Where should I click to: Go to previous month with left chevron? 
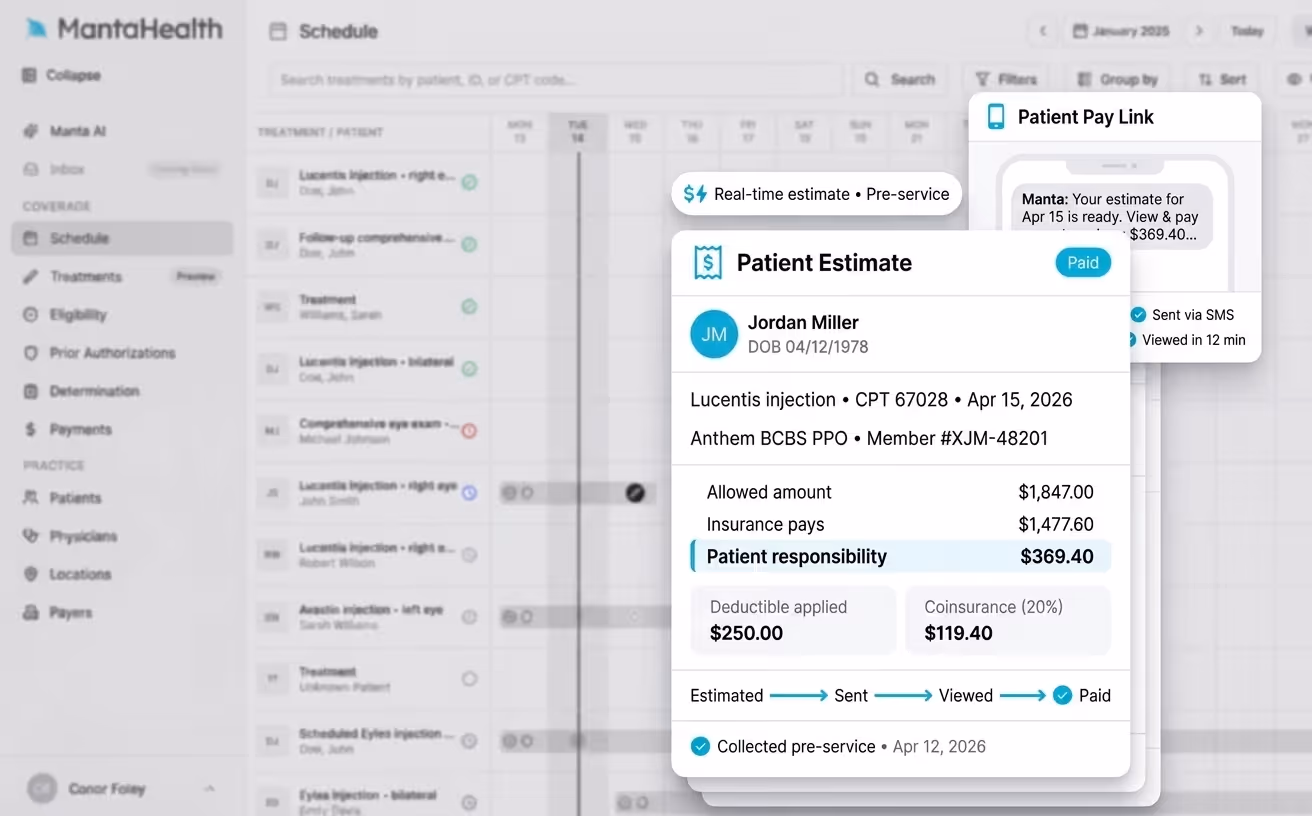point(1043,31)
